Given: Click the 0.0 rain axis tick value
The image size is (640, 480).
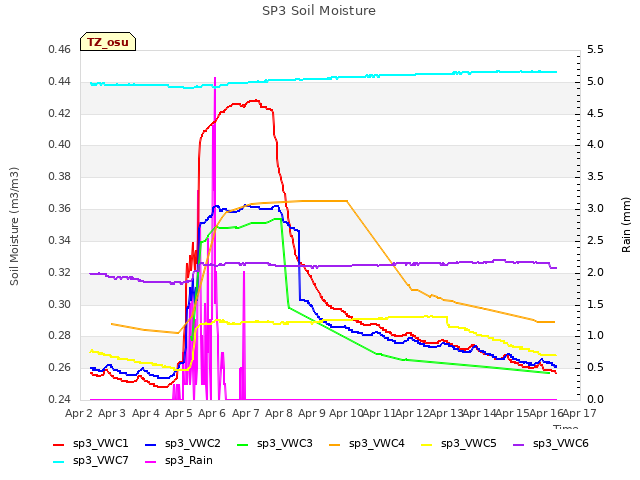Looking at the screenshot, I should coord(595,399).
